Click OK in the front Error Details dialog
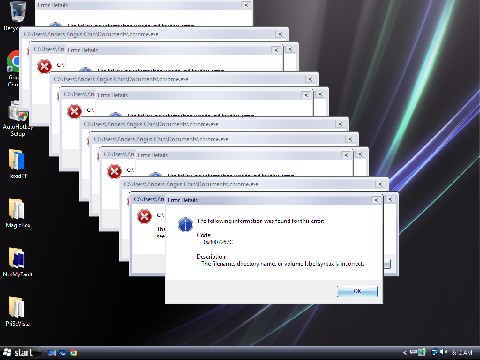 tap(357, 291)
